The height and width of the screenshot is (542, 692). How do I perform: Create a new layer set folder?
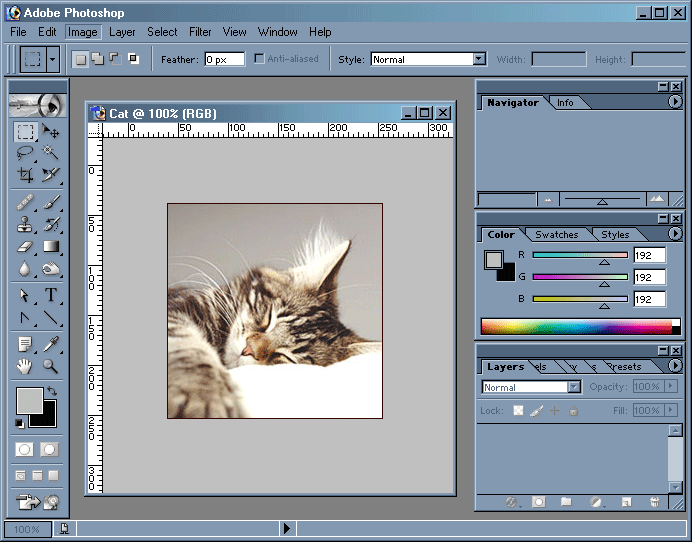[566, 502]
